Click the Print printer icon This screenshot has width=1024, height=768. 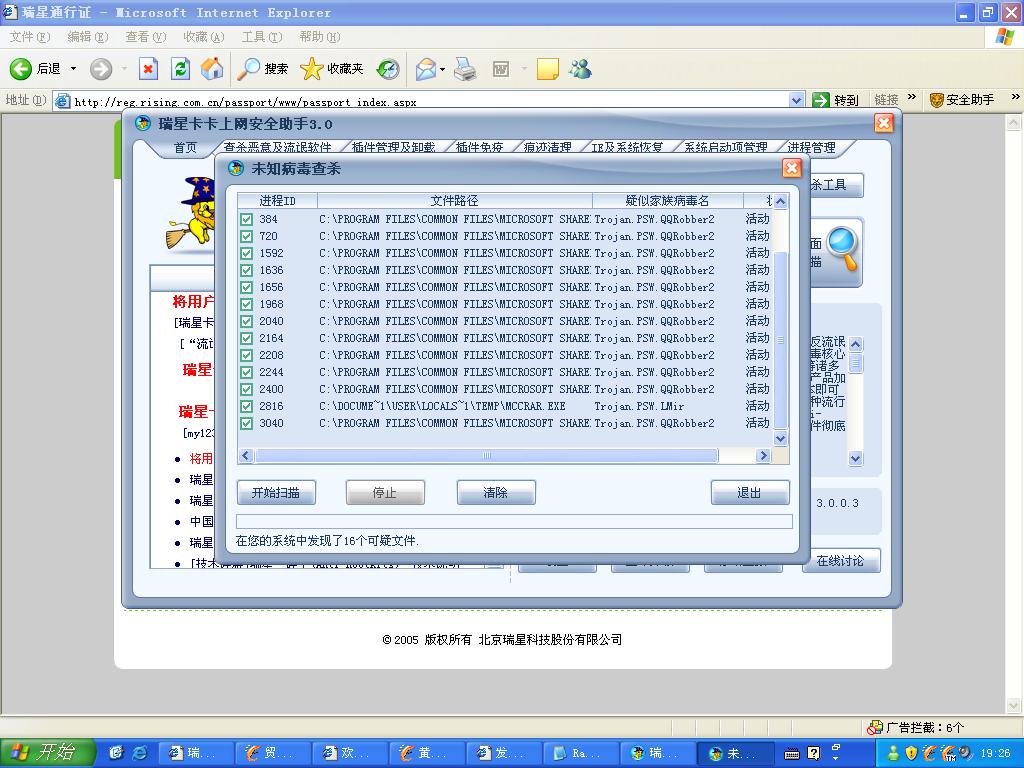pos(465,69)
